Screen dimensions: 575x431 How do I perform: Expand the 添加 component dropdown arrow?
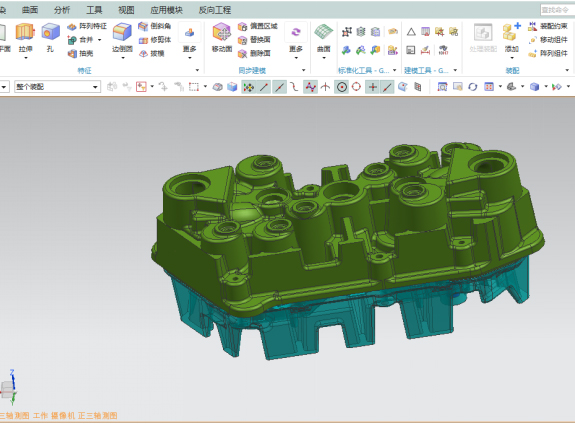pos(512,58)
